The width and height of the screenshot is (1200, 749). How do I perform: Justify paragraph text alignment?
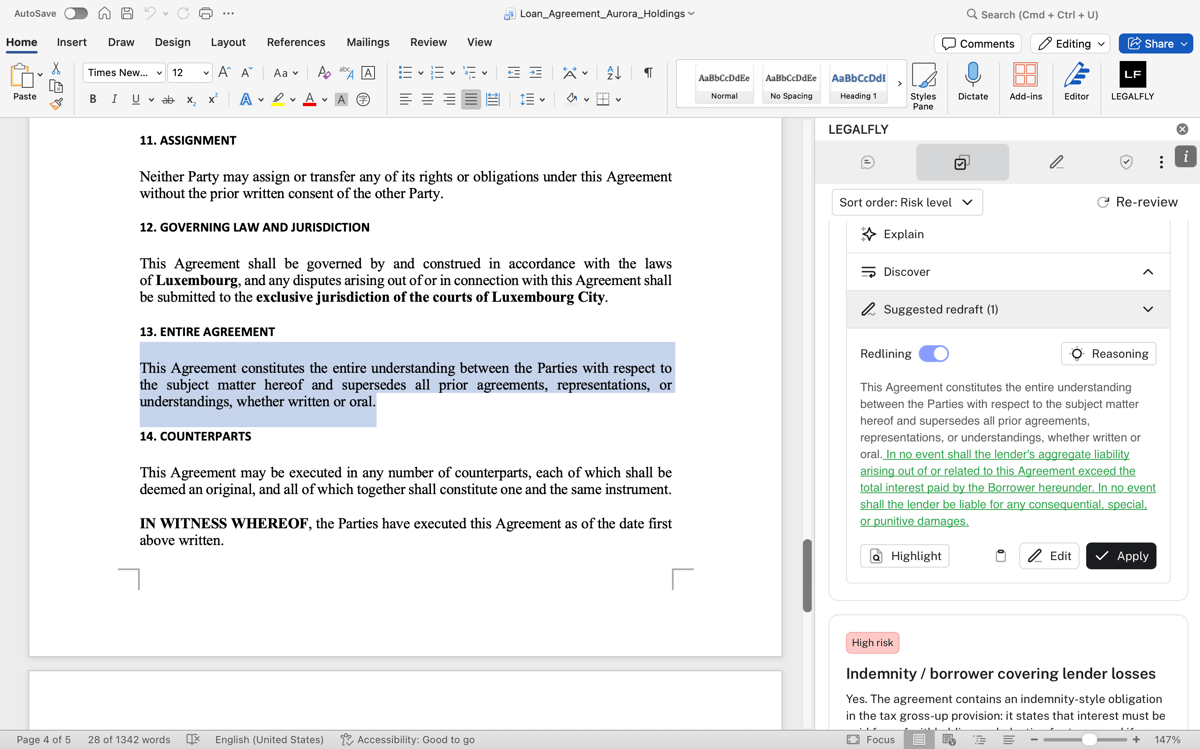coord(470,99)
